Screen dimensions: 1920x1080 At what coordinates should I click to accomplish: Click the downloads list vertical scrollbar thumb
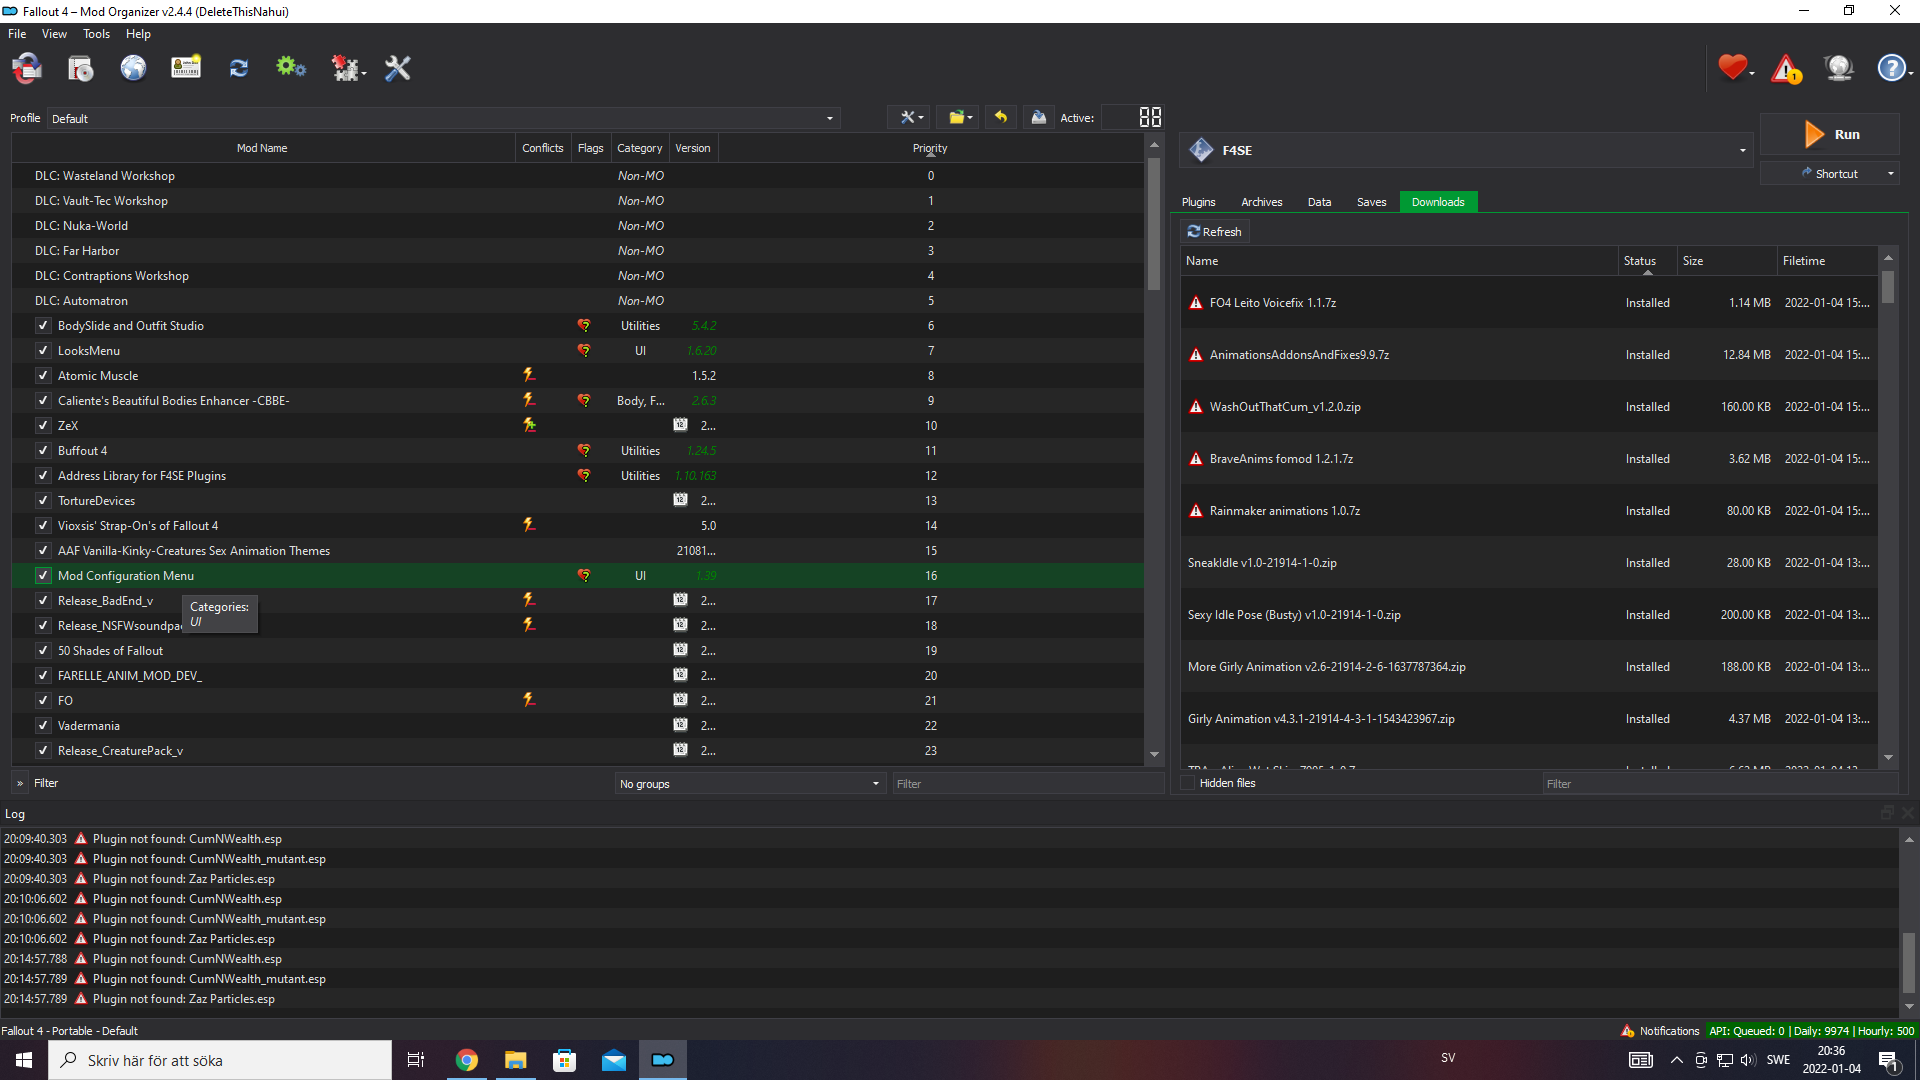(x=1888, y=287)
